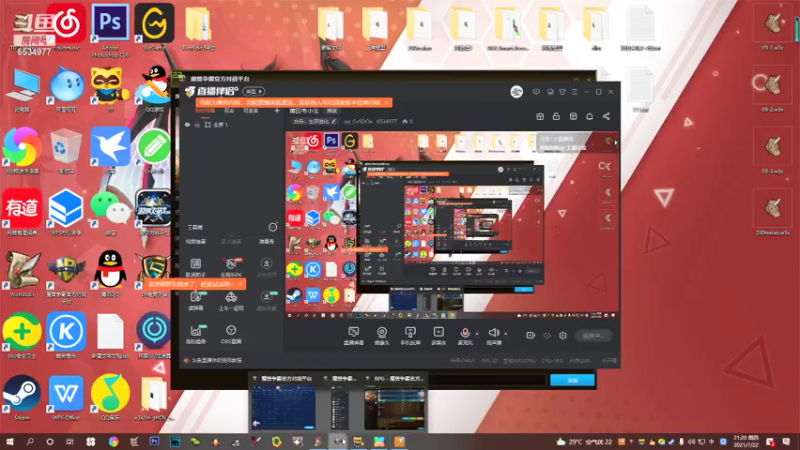The height and width of the screenshot is (450, 800).
Task: Open the user avatar in the streaming companion title bar
Action: tap(516, 92)
